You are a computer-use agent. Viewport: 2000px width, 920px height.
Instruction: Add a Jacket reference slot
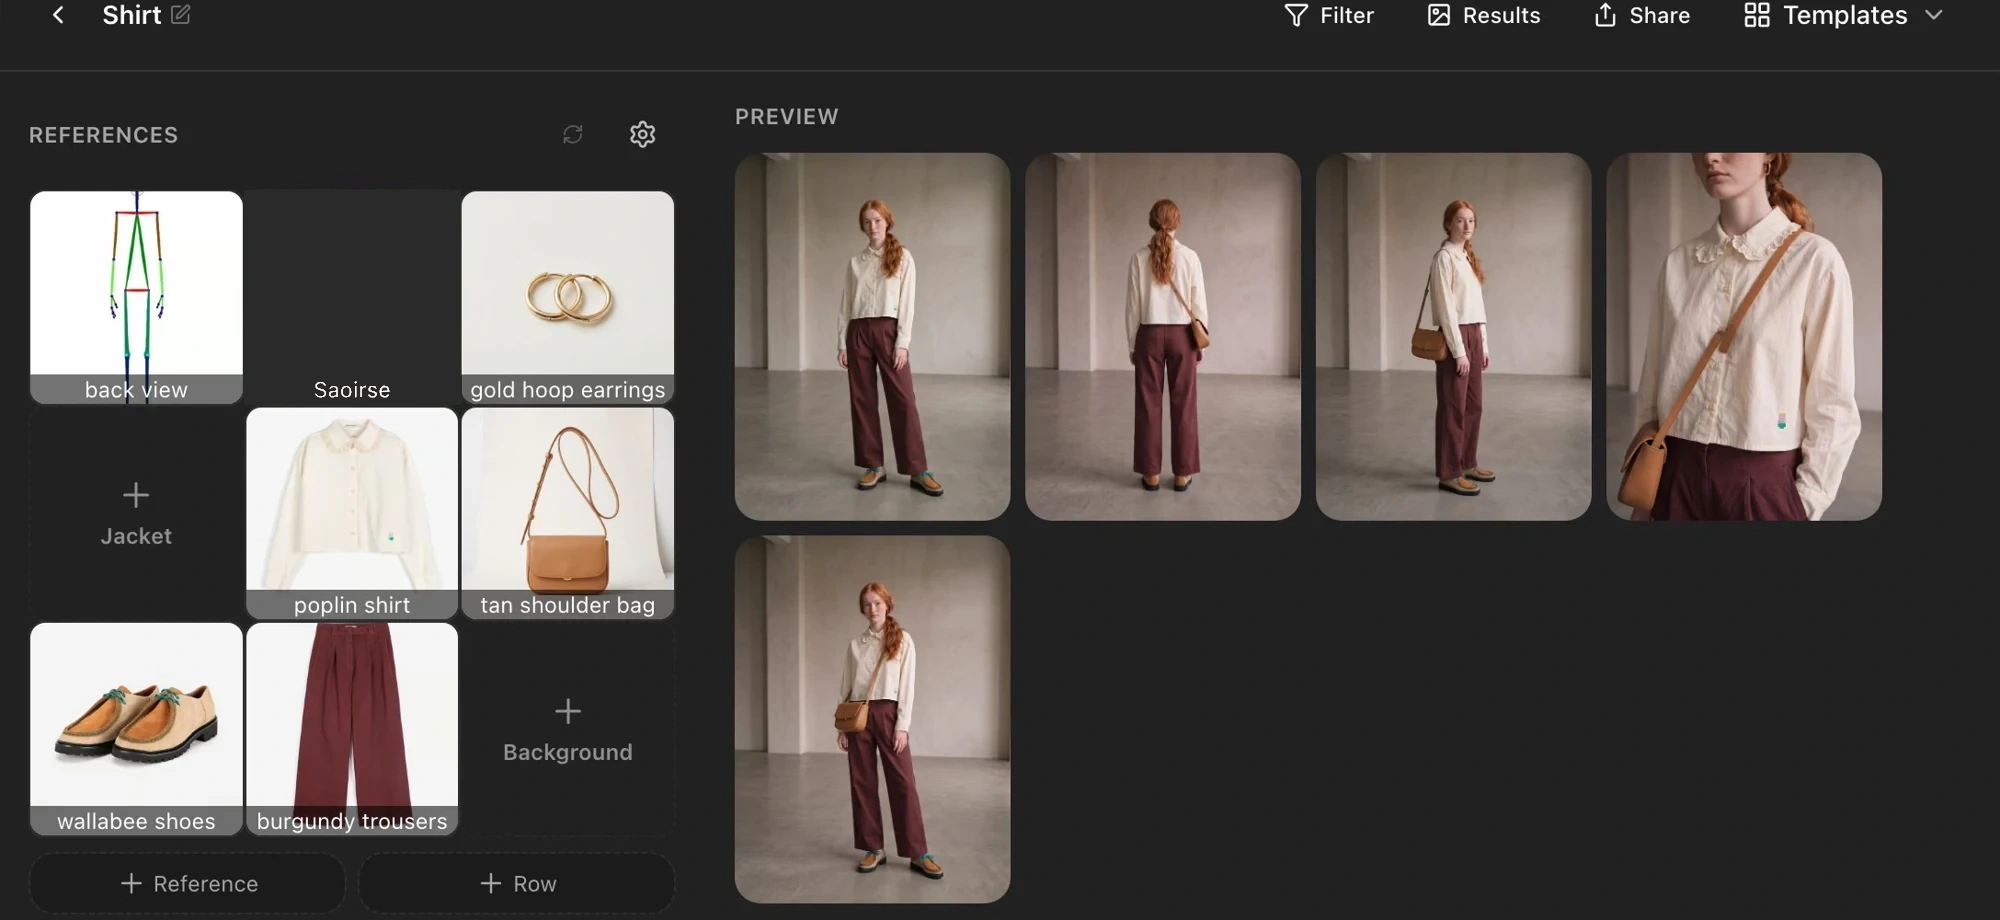tap(136, 514)
